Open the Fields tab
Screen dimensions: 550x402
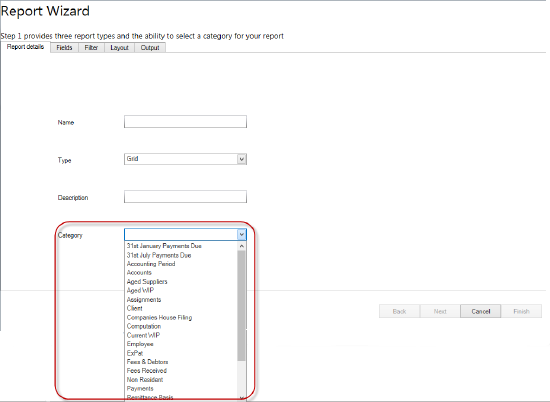click(64, 48)
